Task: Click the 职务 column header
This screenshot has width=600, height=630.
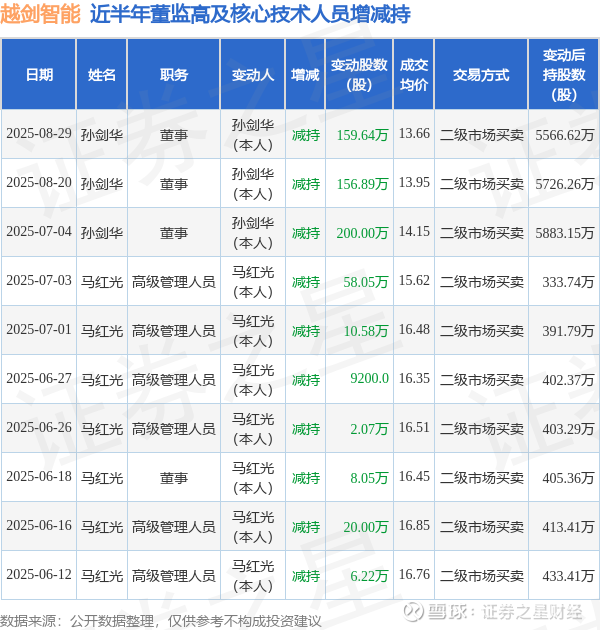Action: [174, 75]
